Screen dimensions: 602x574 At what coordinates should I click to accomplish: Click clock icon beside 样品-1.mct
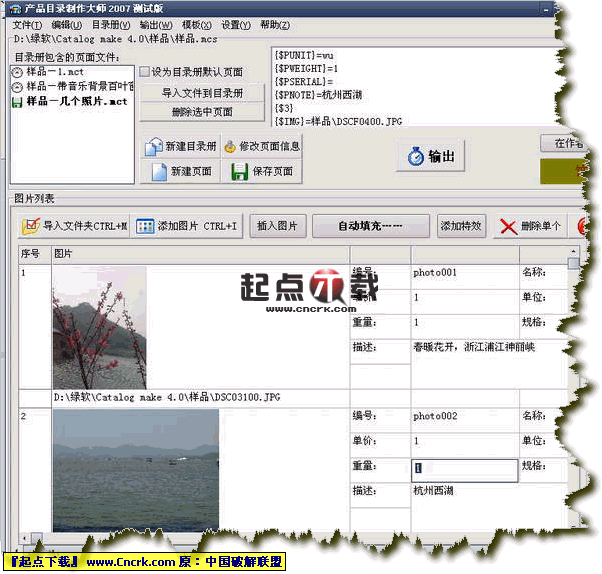coord(17,72)
